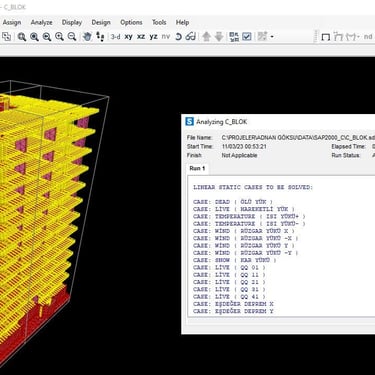Screen dimensions: 375x375
Task: Open the Display menu
Action: (72, 22)
